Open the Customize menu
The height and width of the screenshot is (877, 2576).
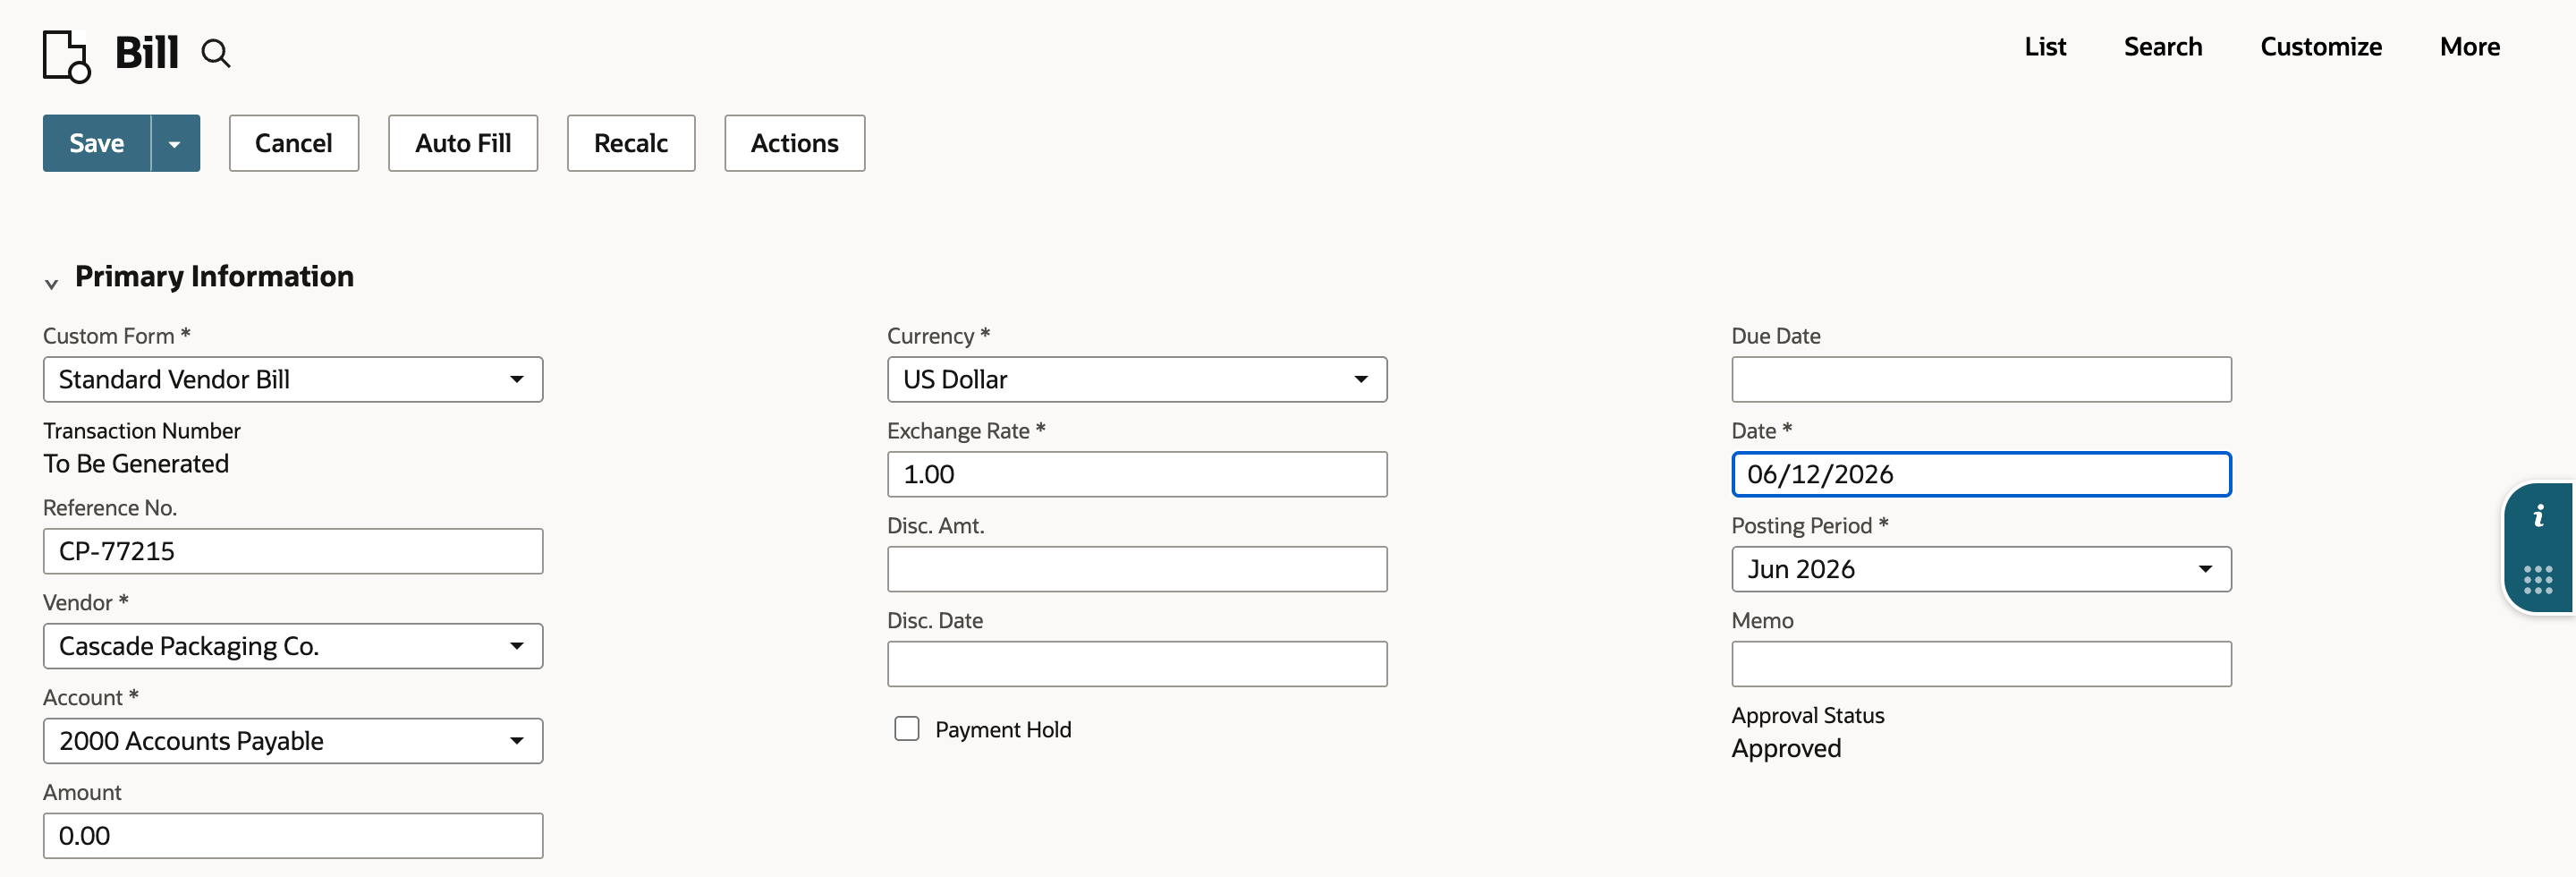2320,47
